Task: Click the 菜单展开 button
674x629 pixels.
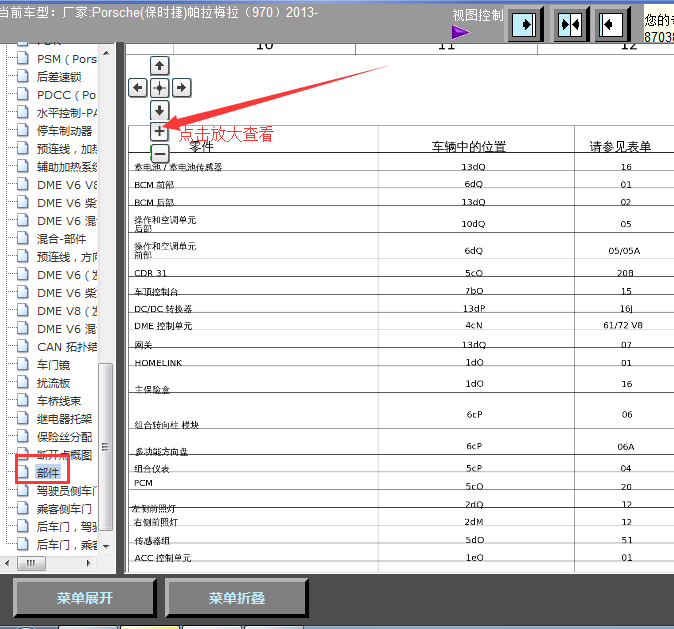Action: click(x=84, y=598)
